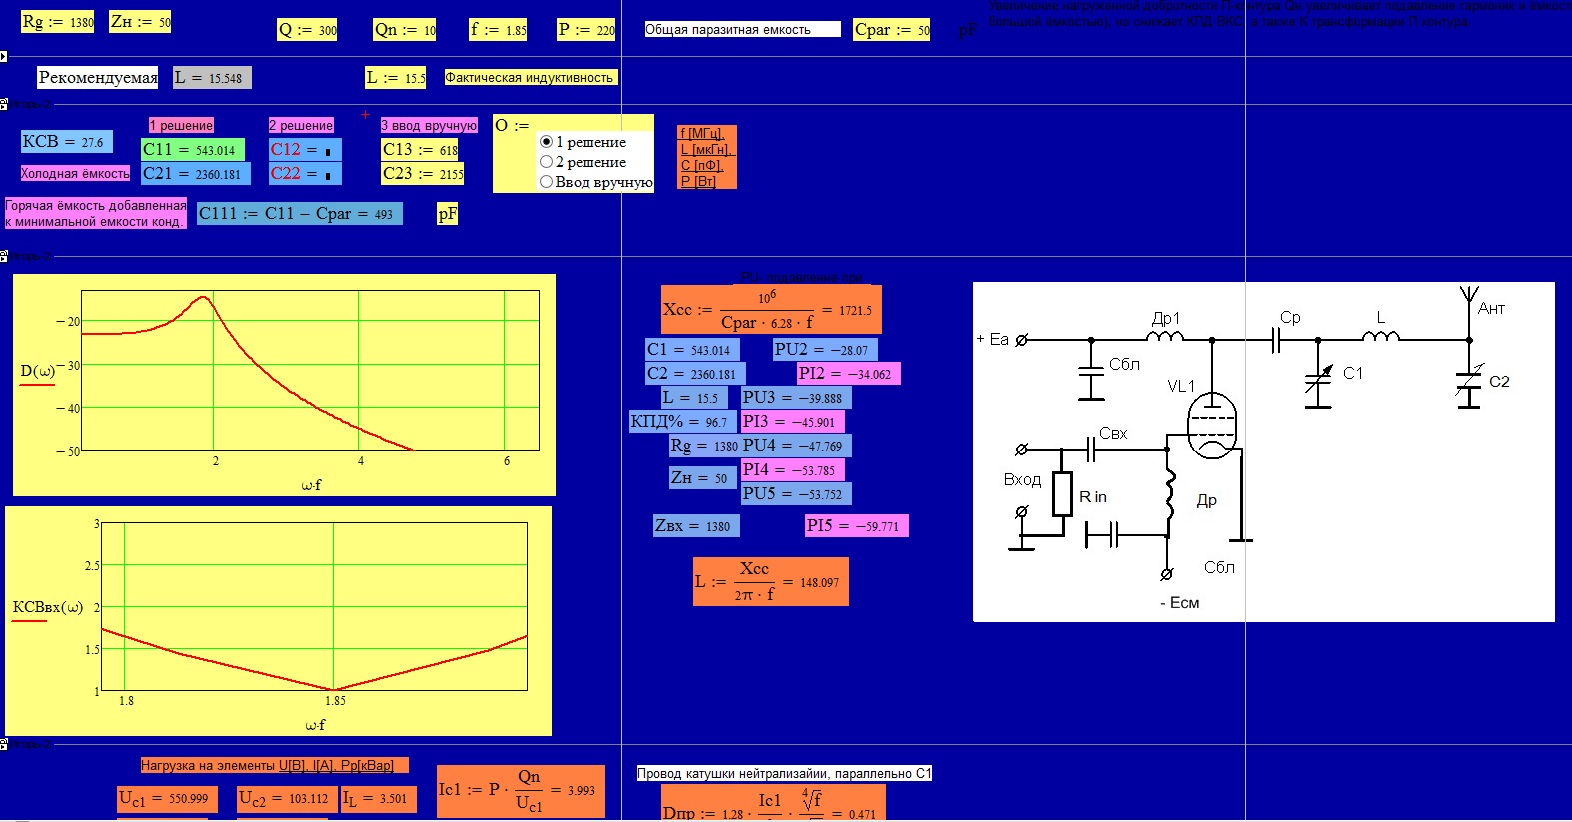Select the КСВвх(ω) SWR graph

click(279, 621)
